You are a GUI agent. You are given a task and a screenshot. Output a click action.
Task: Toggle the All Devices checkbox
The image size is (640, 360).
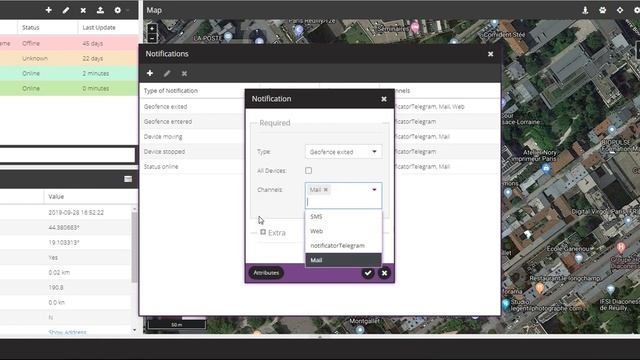click(309, 170)
